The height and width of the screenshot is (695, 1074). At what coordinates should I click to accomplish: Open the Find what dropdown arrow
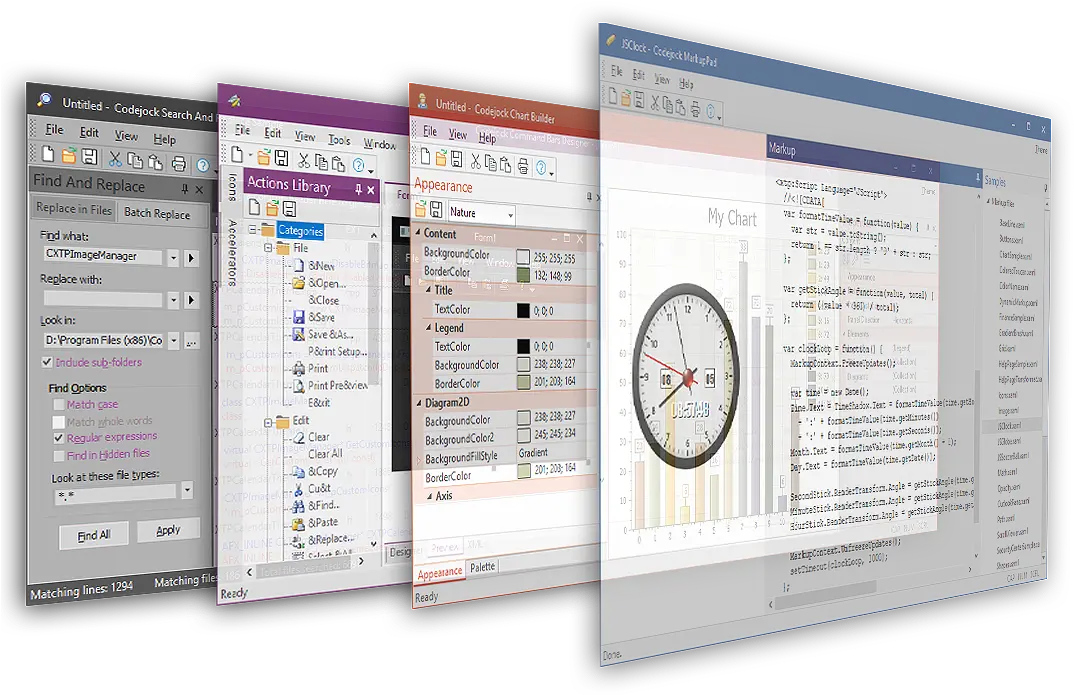pos(173,258)
